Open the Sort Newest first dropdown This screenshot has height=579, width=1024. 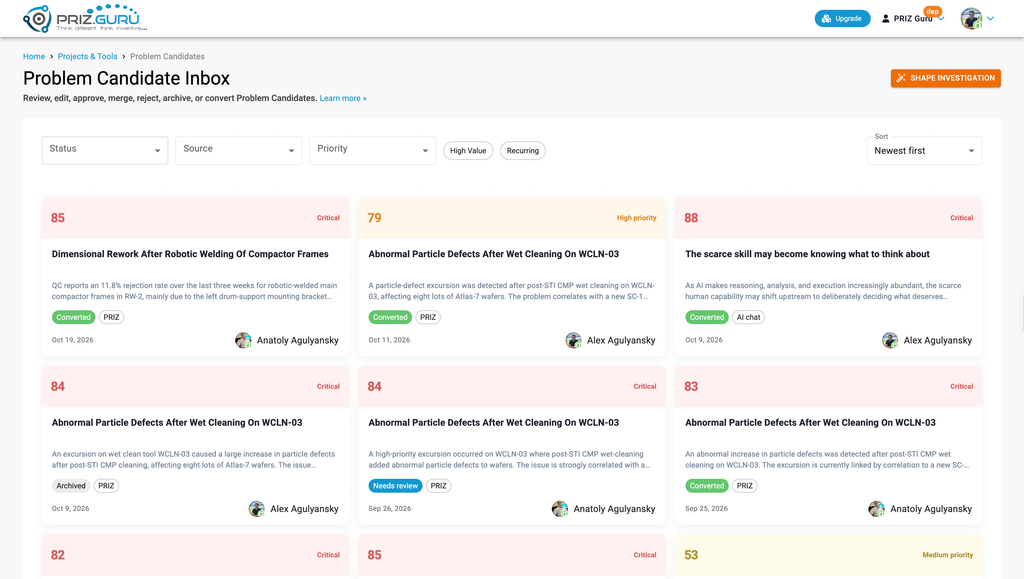924,151
